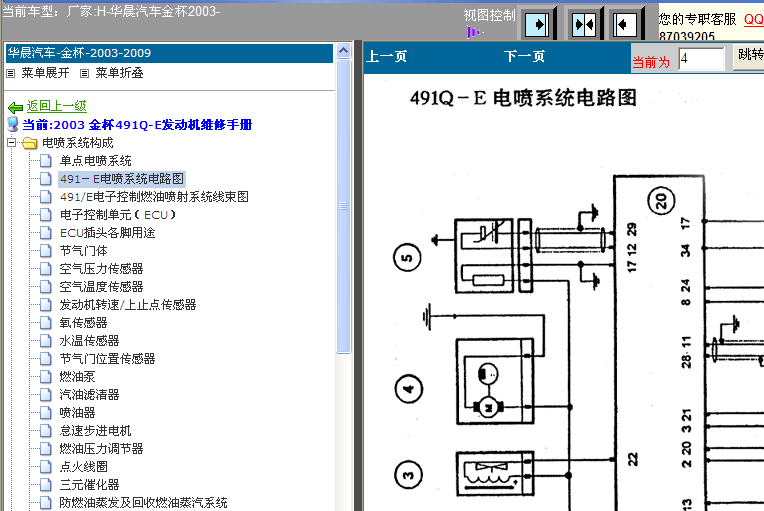
Task: Click the page icon beside 三元催化器
Action: [x=46, y=485]
